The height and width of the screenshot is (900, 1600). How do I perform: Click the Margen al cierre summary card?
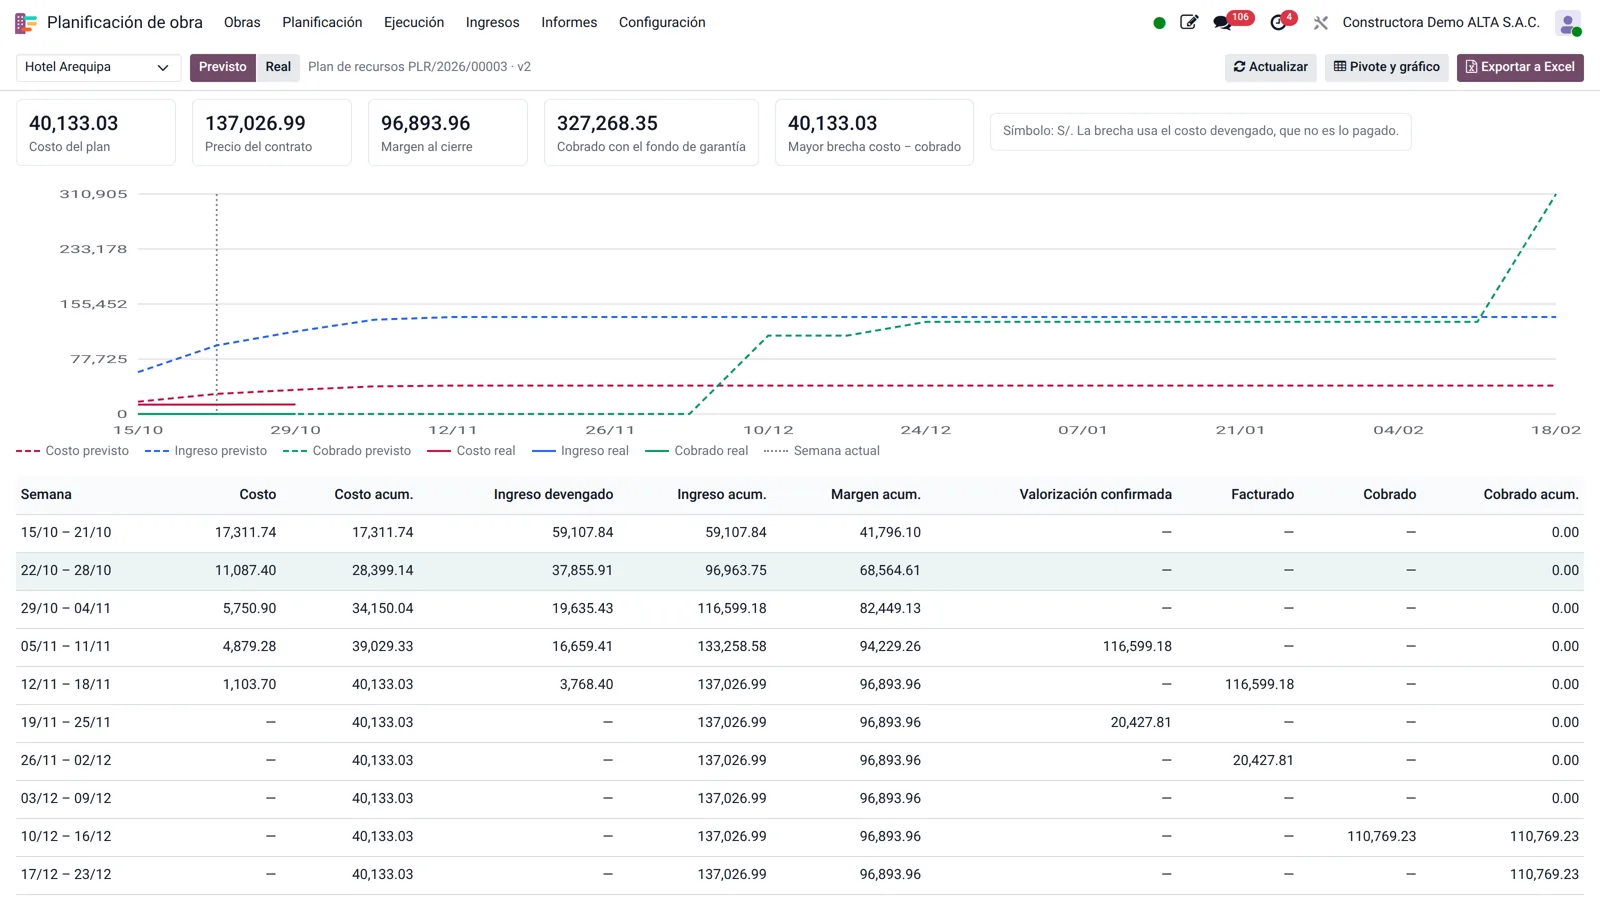tap(448, 132)
